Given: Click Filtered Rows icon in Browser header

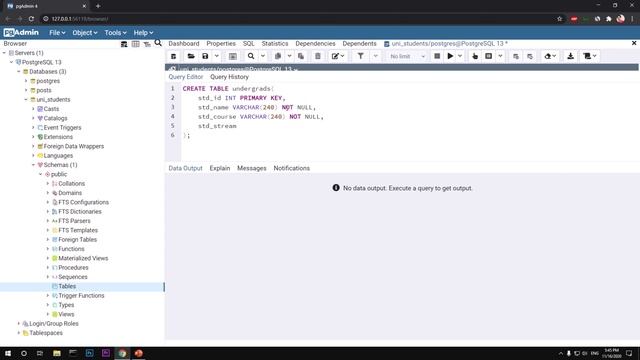Looking at the screenshot, I should pyautogui.click(x=147, y=44).
